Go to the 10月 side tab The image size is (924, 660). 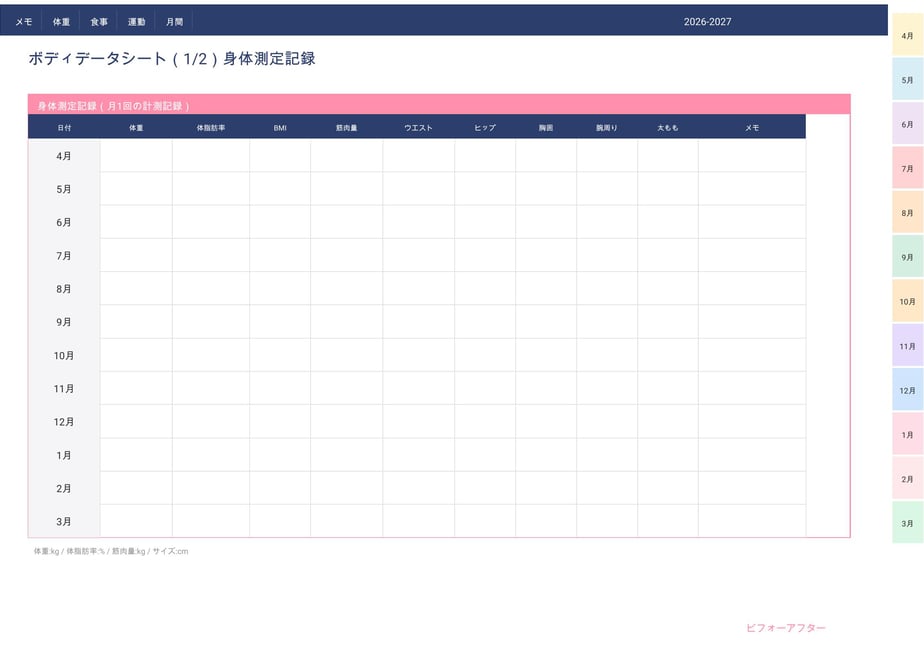[x=908, y=301]
